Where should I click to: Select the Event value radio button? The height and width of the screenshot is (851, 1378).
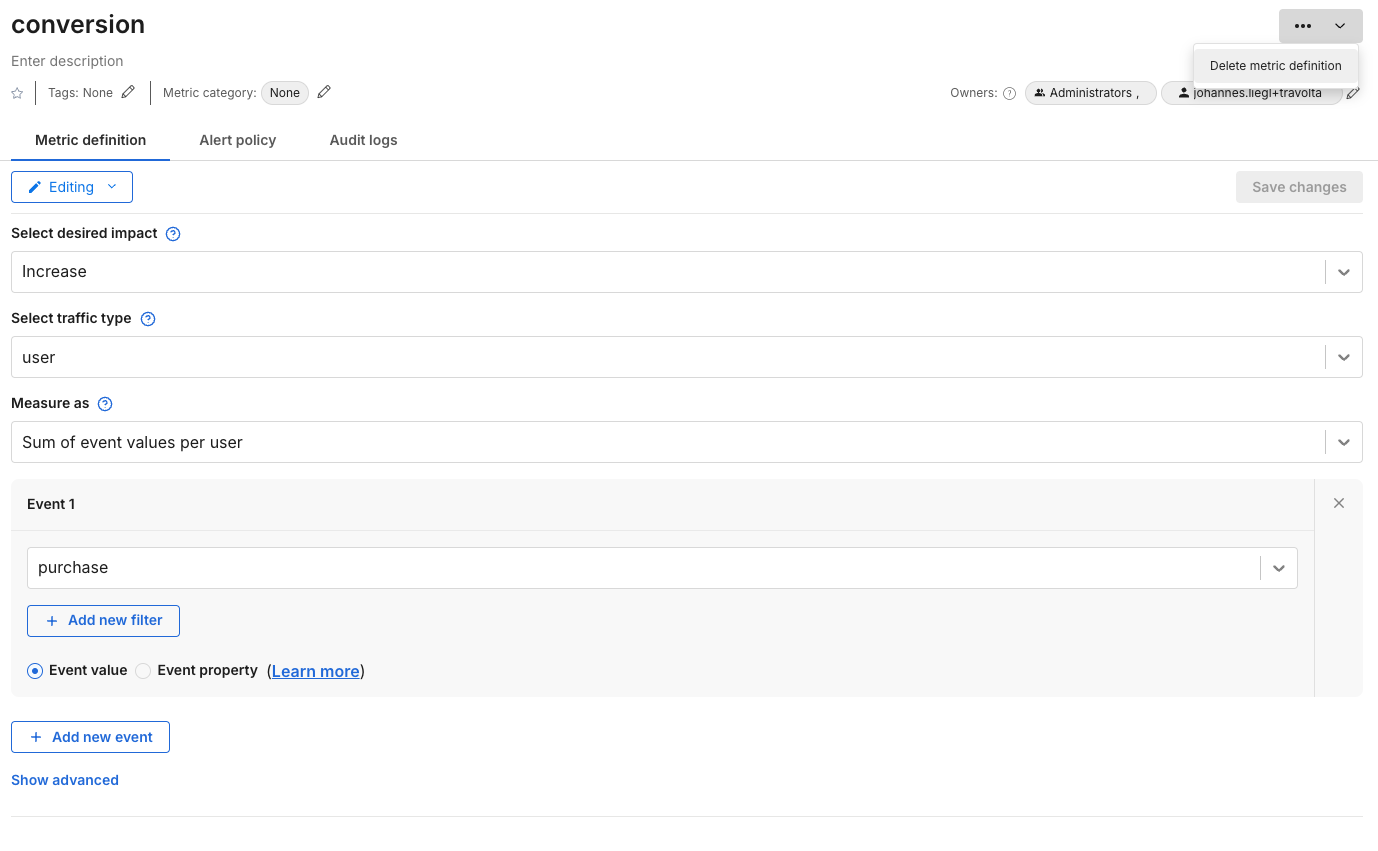(35, 671)
